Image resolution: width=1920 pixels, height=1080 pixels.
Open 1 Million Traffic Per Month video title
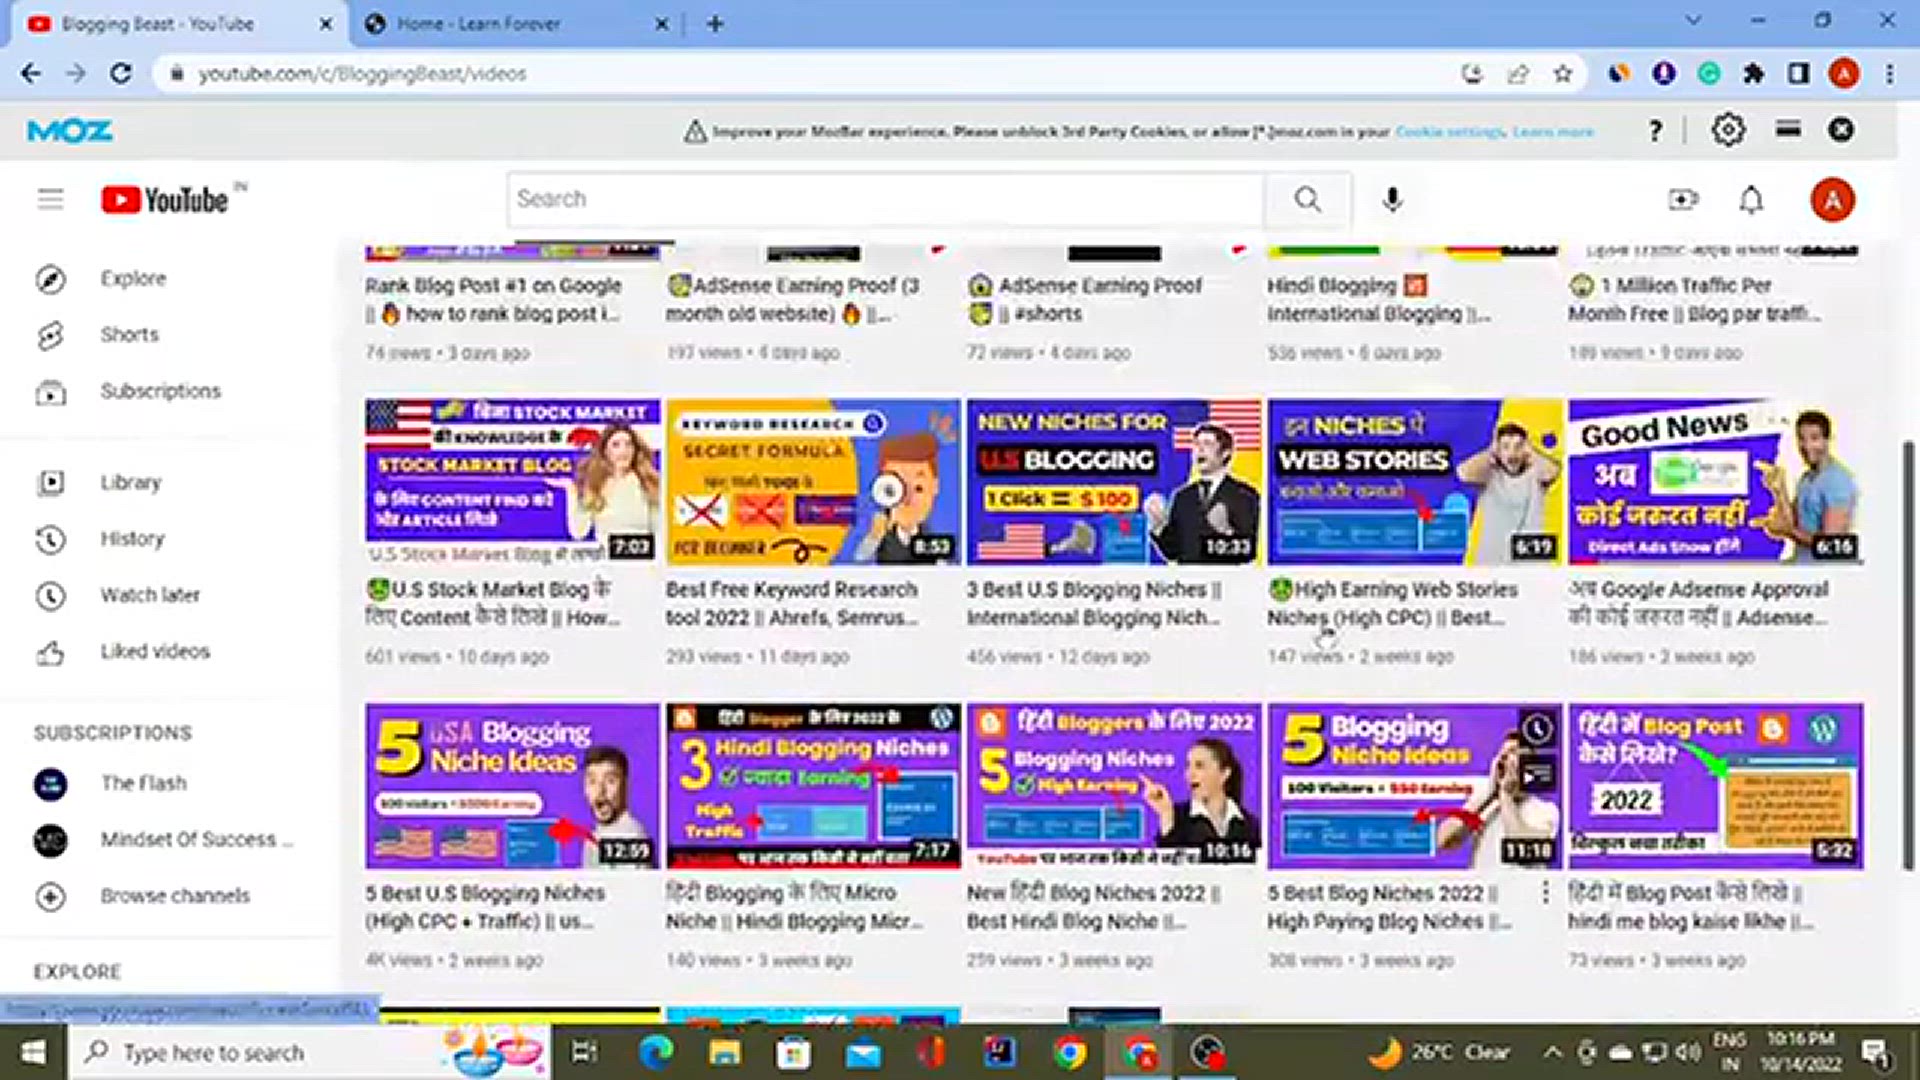tap(1694, 299)
